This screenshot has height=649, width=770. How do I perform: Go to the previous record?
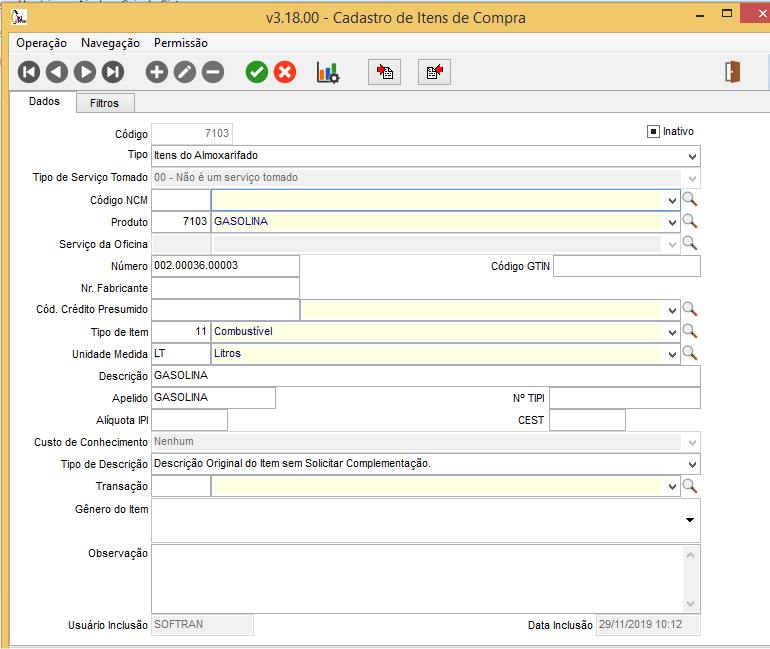57,72
